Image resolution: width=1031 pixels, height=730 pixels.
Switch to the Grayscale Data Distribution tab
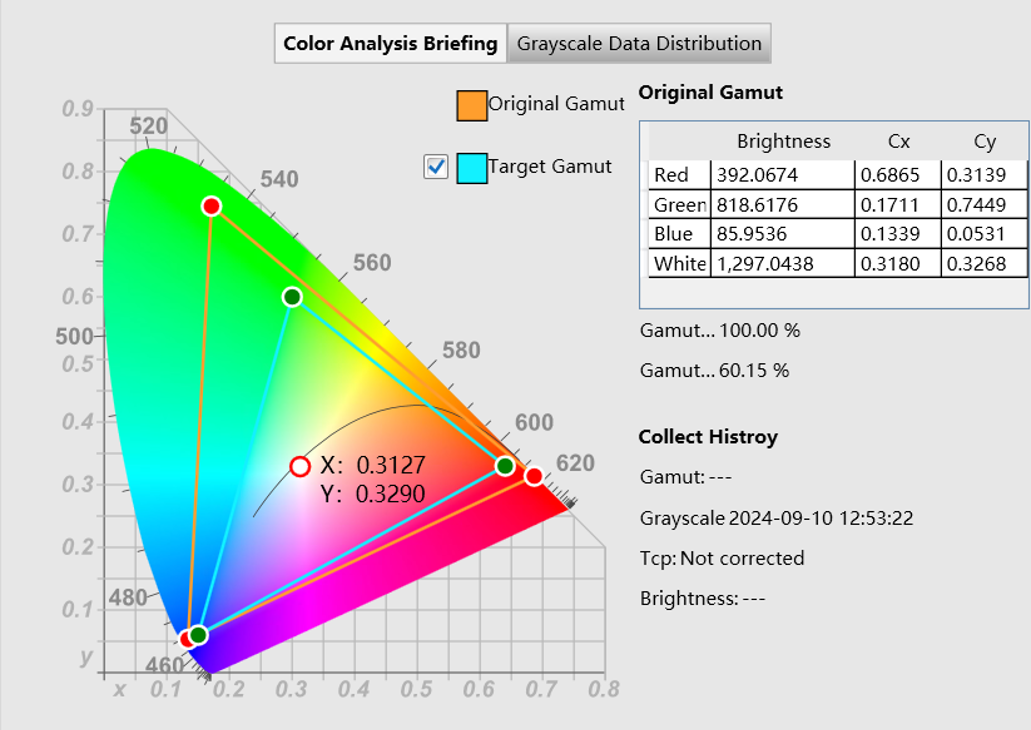click(639, 43)
